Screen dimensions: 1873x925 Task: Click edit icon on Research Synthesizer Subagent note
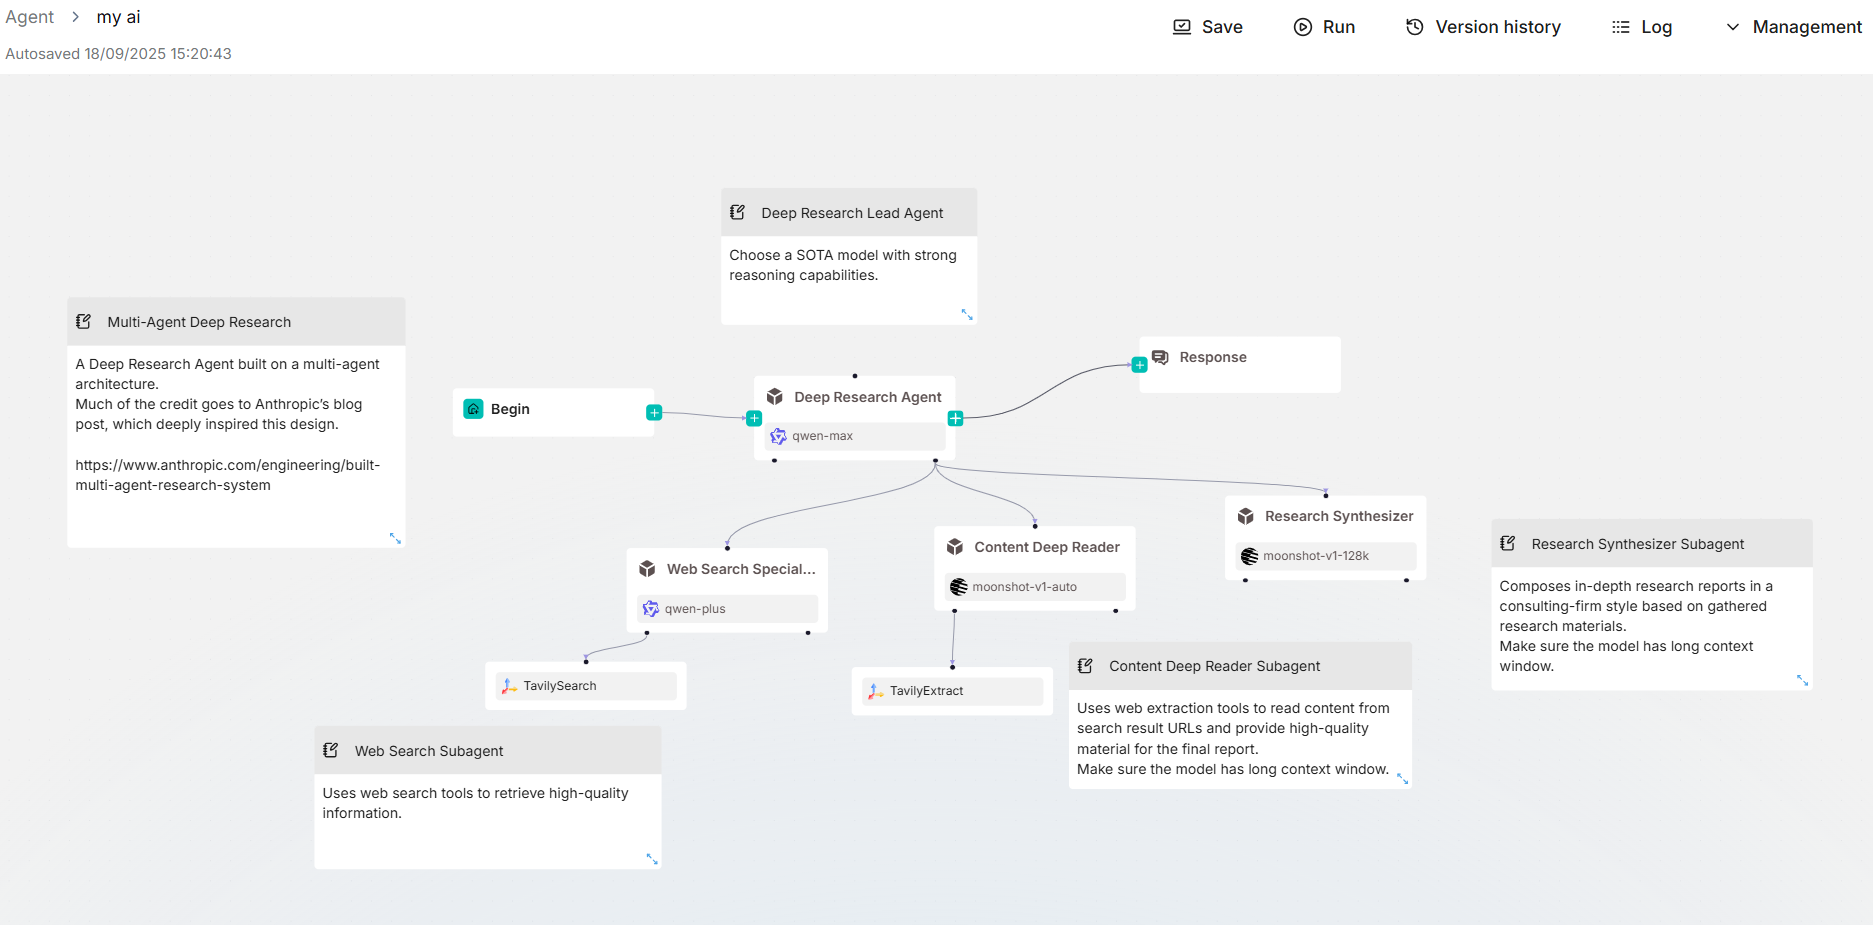click(1508, 544)
